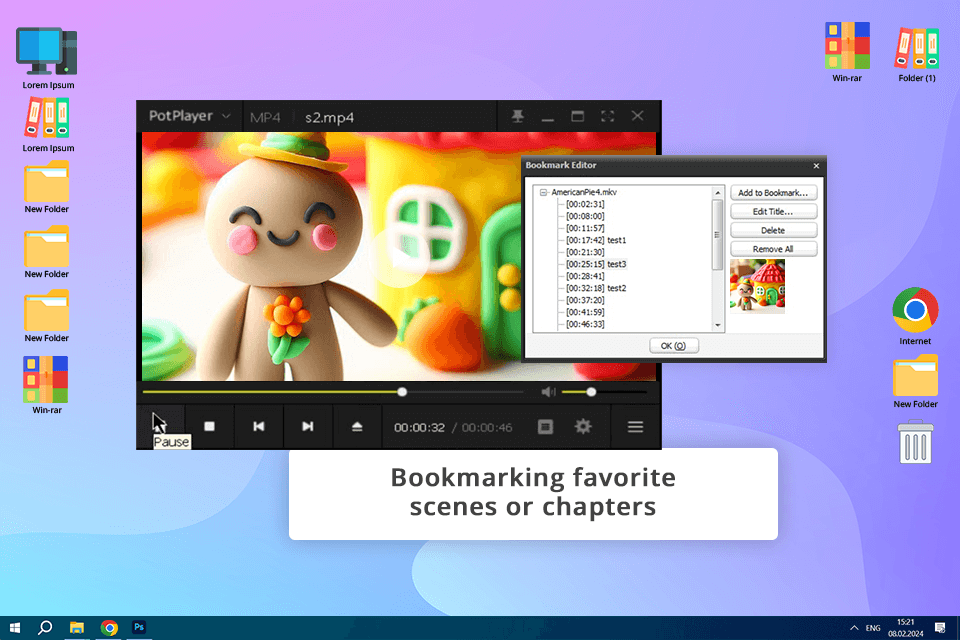Click bookmark list scrollbar up arrow
Image resolution: width=960 pixels, height=640 pixels.
tap(718, 193)
